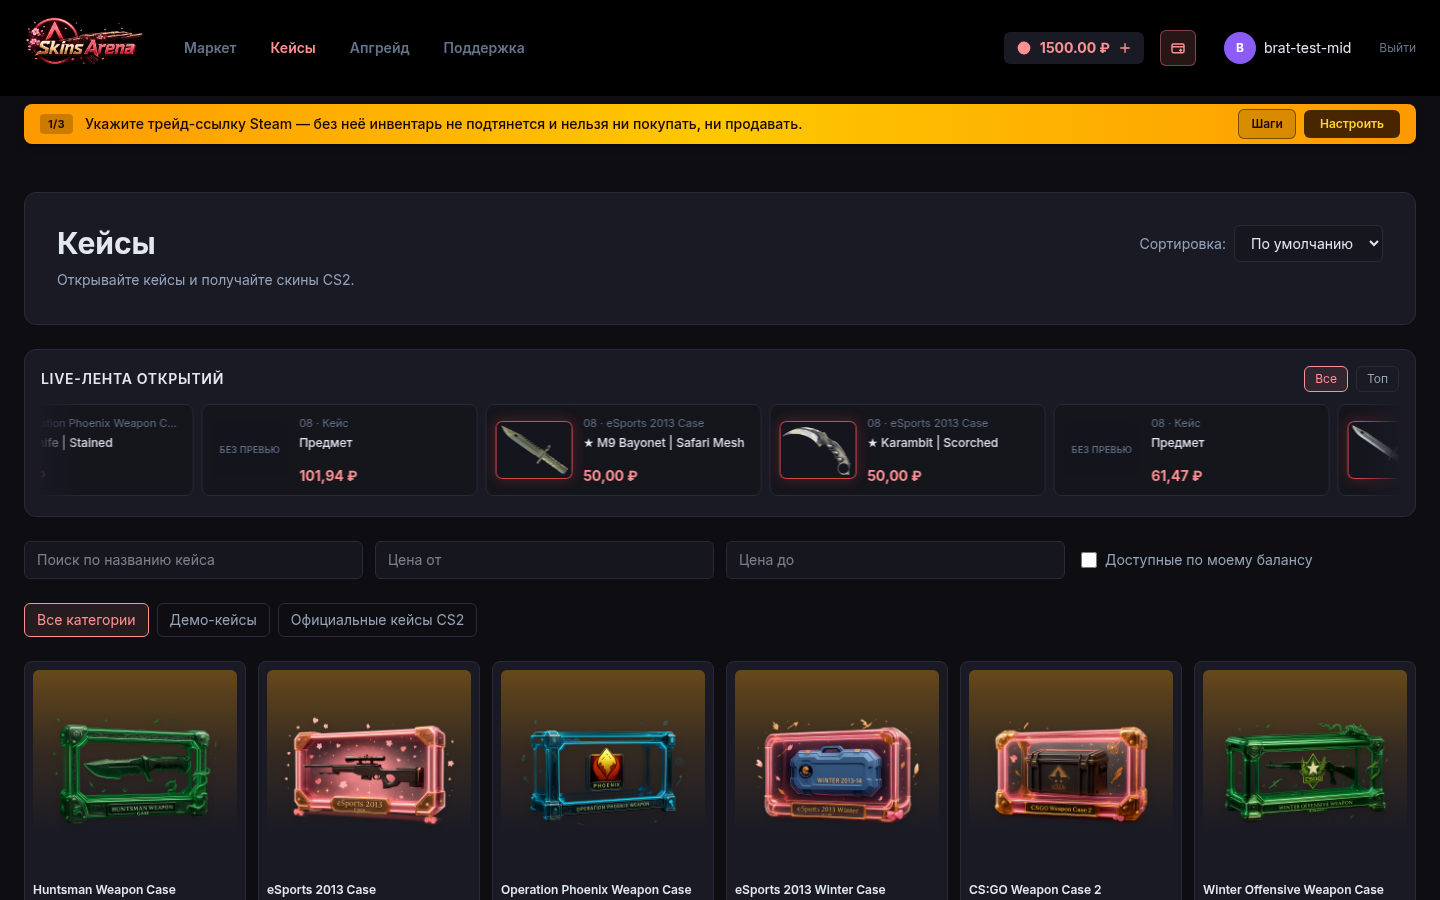
Task: Open the 'Маркет' menu item
Action: click(210, 48)
